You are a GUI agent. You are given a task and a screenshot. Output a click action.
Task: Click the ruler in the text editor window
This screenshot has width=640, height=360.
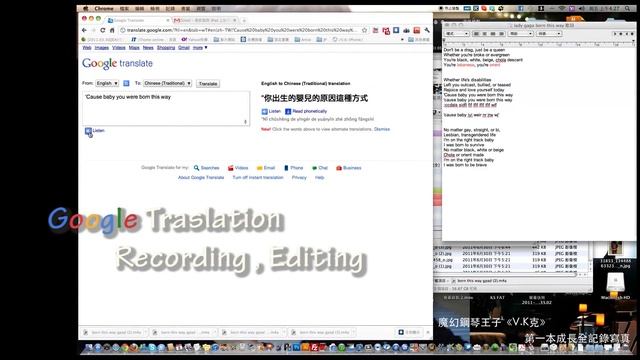[x=539, y=42]
